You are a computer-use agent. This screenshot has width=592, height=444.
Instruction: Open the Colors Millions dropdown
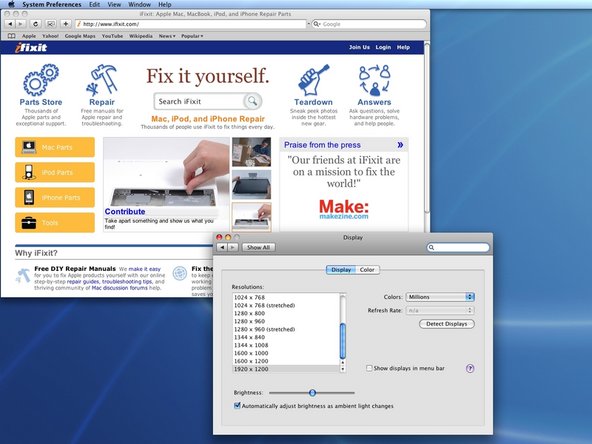(440, 297)
